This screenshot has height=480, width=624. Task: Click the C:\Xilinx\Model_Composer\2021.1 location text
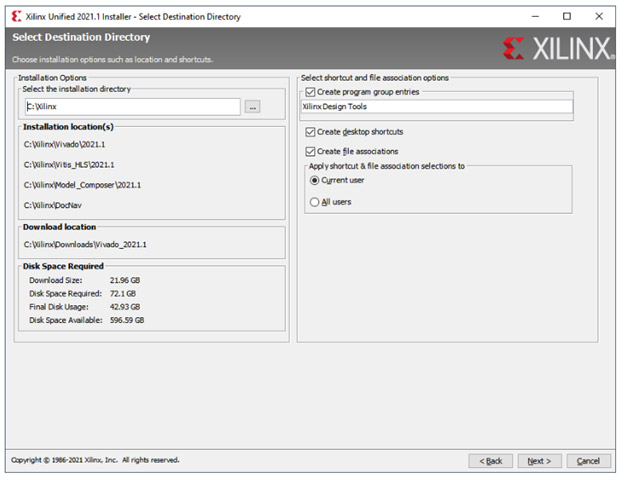pos(82,185)
